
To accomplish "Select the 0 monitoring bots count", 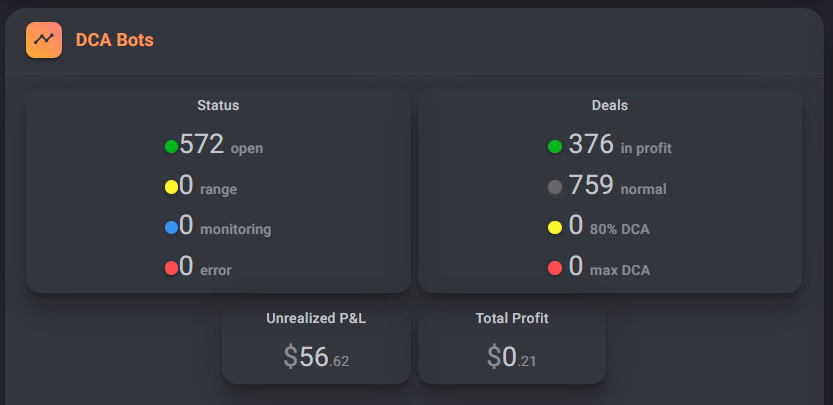I will coord(186,226).
